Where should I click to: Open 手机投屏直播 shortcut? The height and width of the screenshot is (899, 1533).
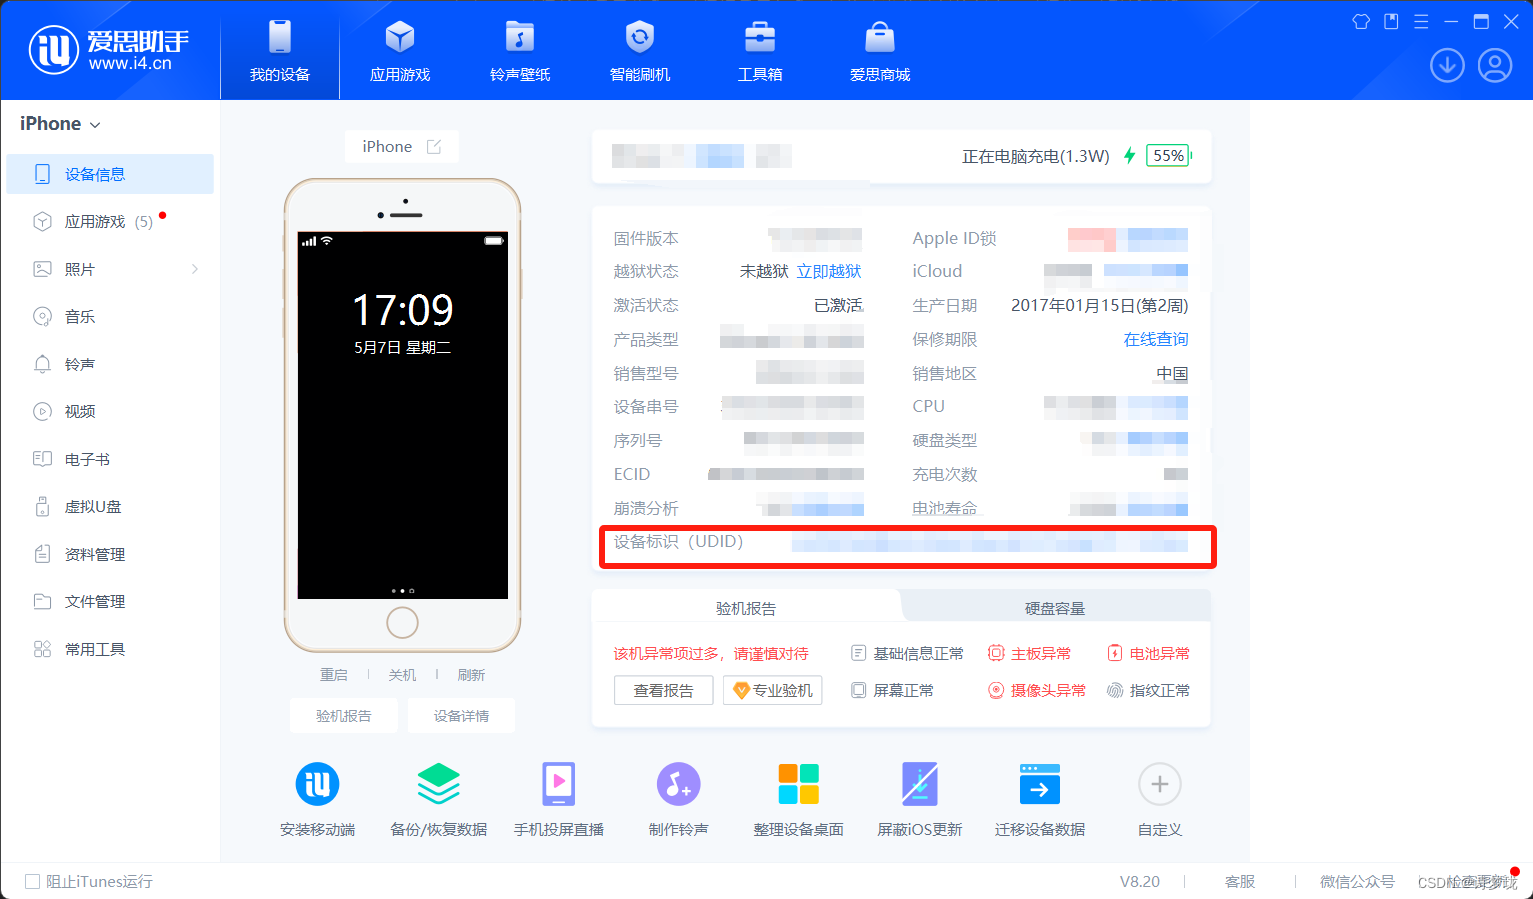pos(559,800)
